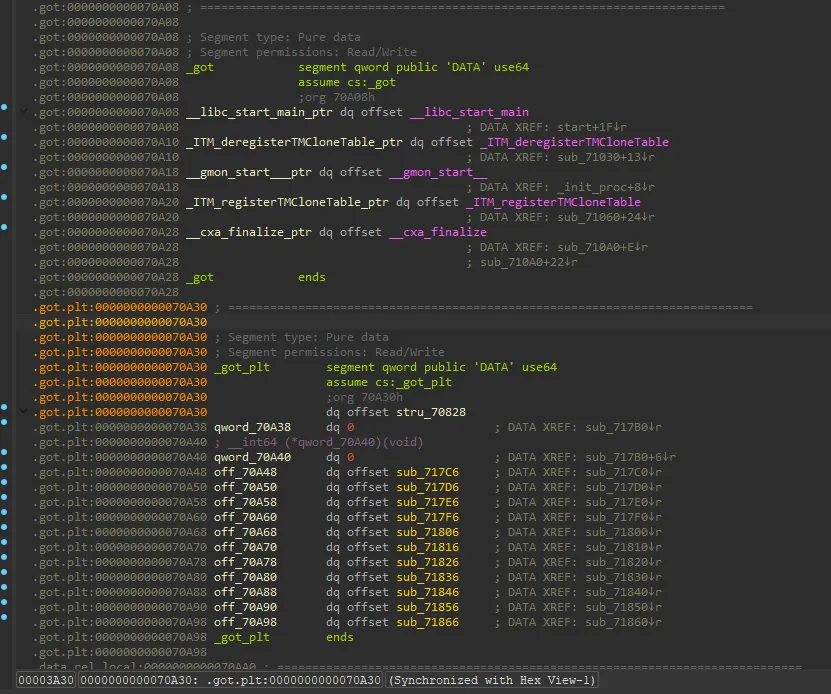Image resolution: width=831 pixels, height=694 pixels.
Task: Click the margin dot beside _ITM_deregisterTMCloneTable_ptr
Action: tap(4, 137)
